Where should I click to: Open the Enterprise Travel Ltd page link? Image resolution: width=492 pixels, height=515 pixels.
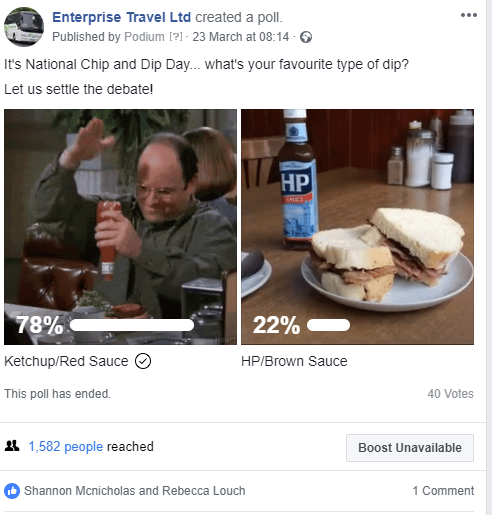121,17
